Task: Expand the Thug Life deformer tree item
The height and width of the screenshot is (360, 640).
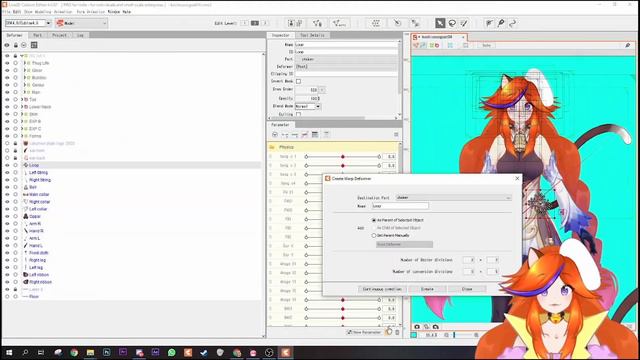Action: [24, 63]
